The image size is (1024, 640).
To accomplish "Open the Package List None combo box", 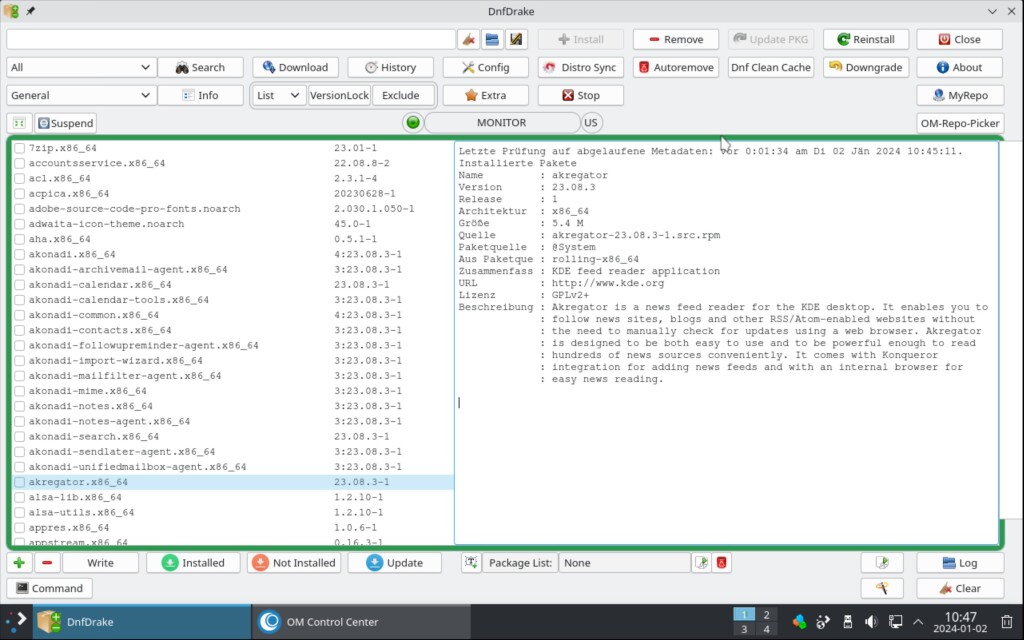I will 624,563.
